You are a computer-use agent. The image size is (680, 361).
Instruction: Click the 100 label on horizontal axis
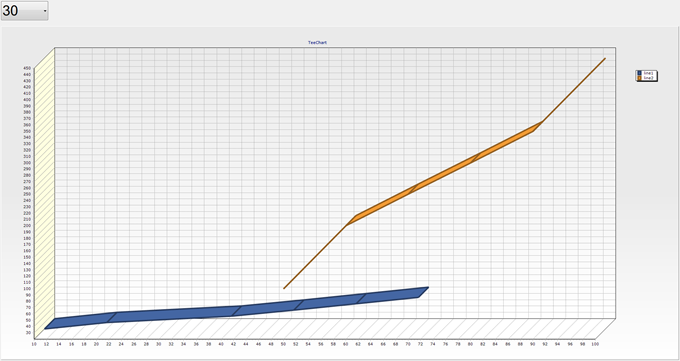tap(595, 344)
